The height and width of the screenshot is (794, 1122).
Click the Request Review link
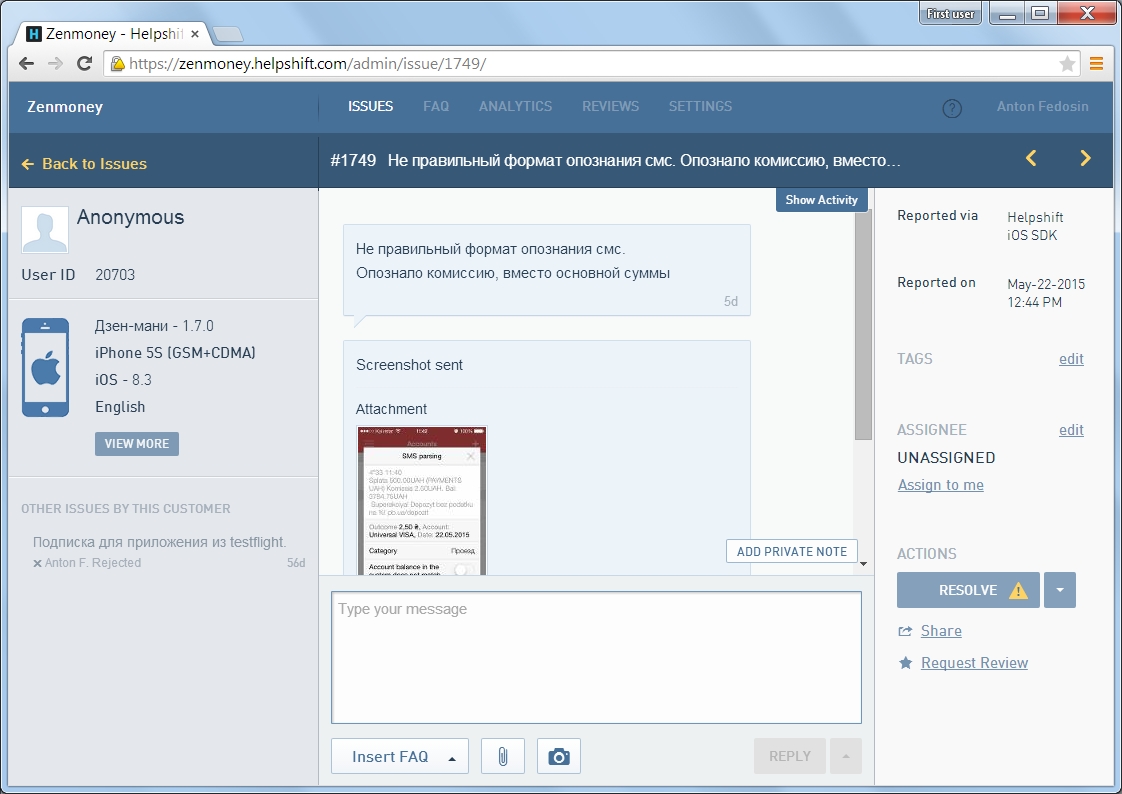(x=974, y=663)
